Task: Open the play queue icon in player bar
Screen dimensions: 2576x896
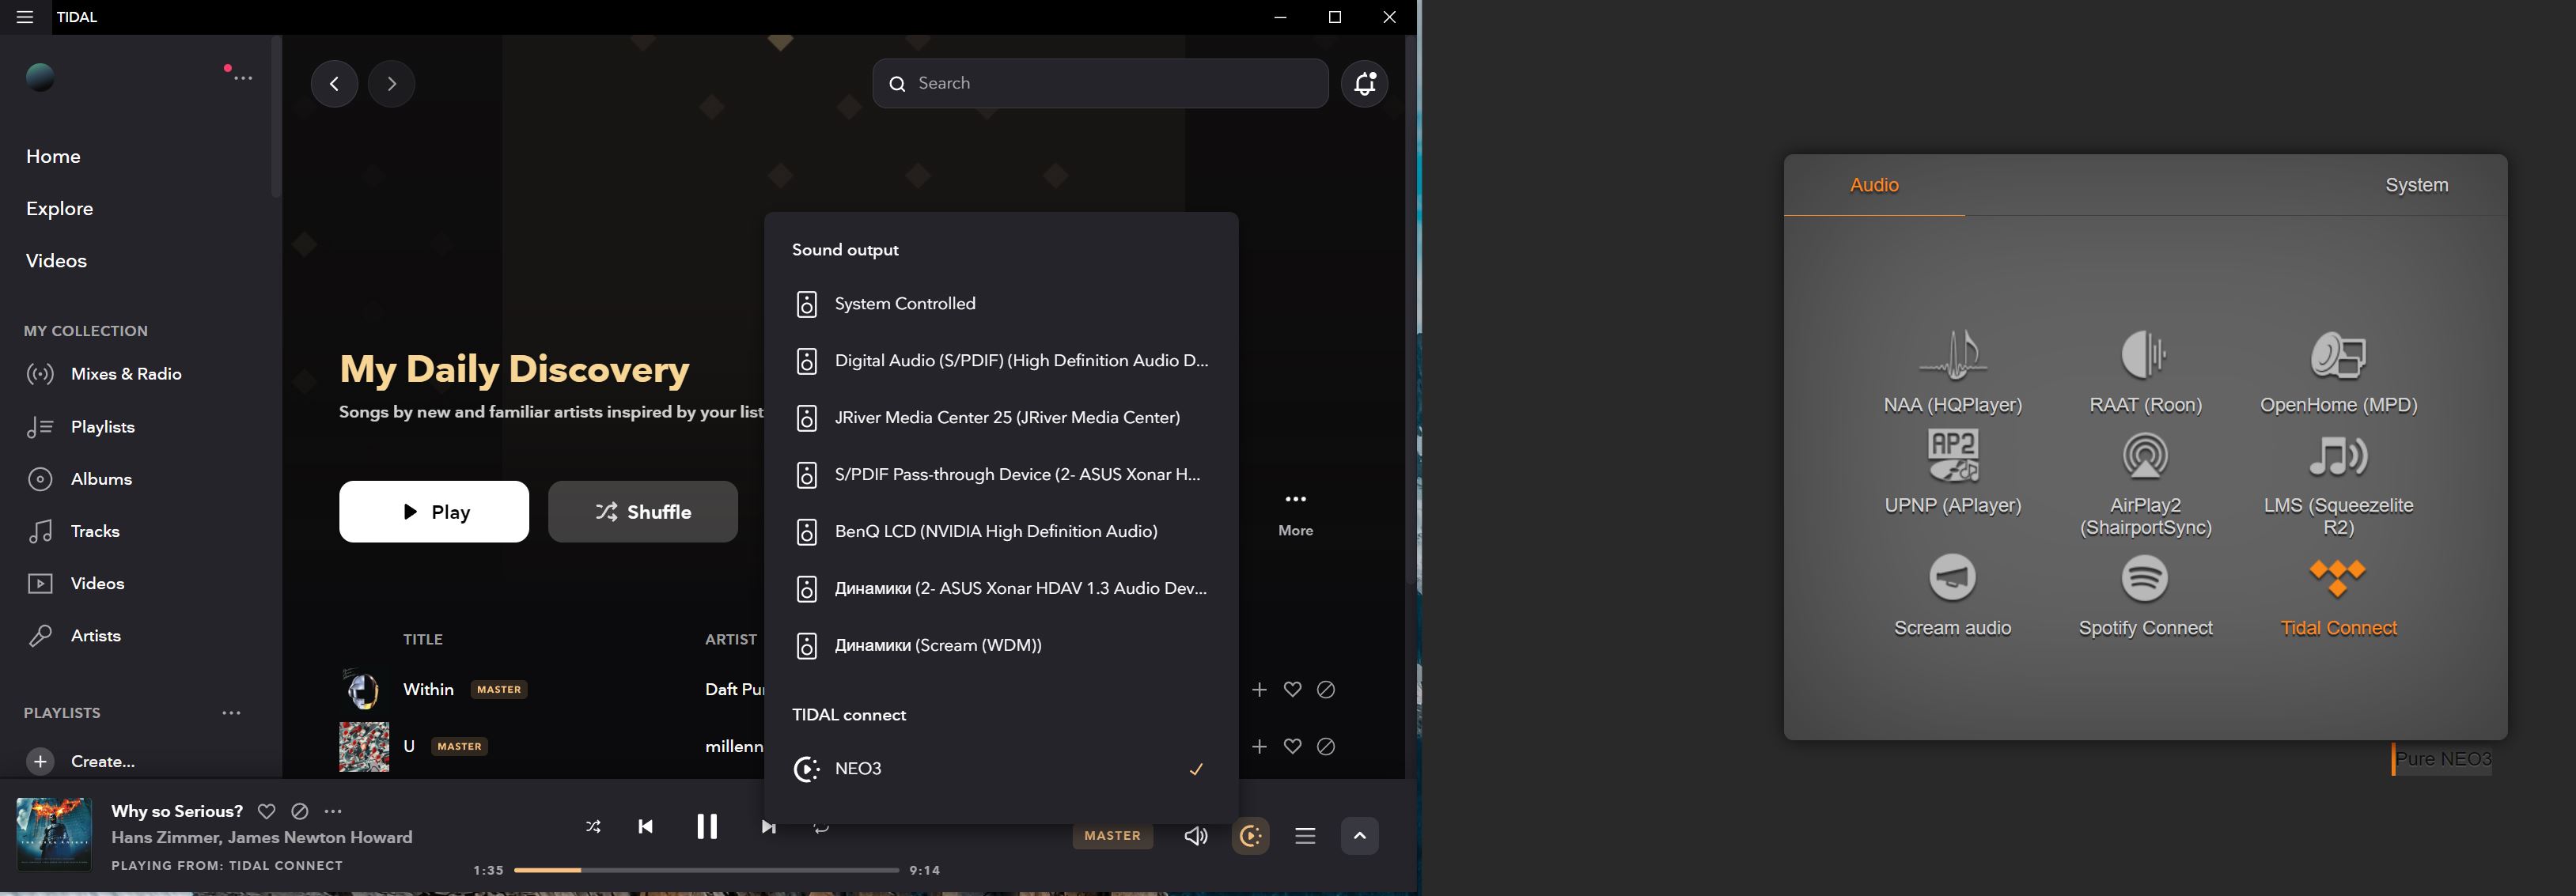Action: click(1304, 836)
